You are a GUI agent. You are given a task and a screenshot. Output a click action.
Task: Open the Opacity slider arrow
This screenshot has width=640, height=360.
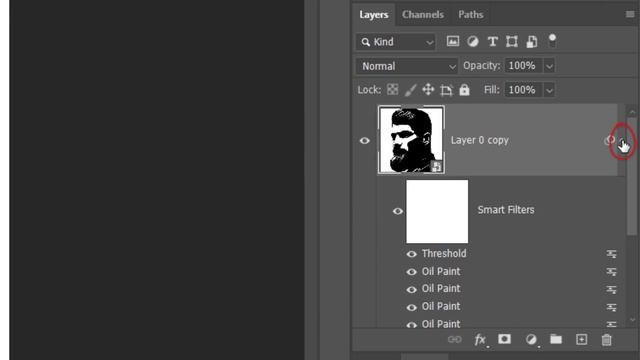click(x=549, y=66)
